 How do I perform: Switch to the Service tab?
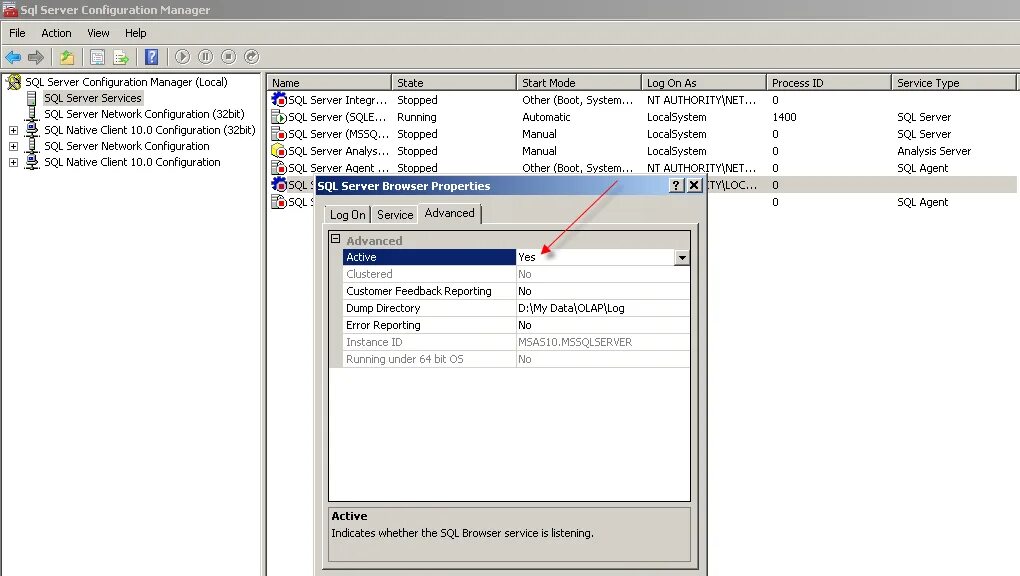(395, 215)
